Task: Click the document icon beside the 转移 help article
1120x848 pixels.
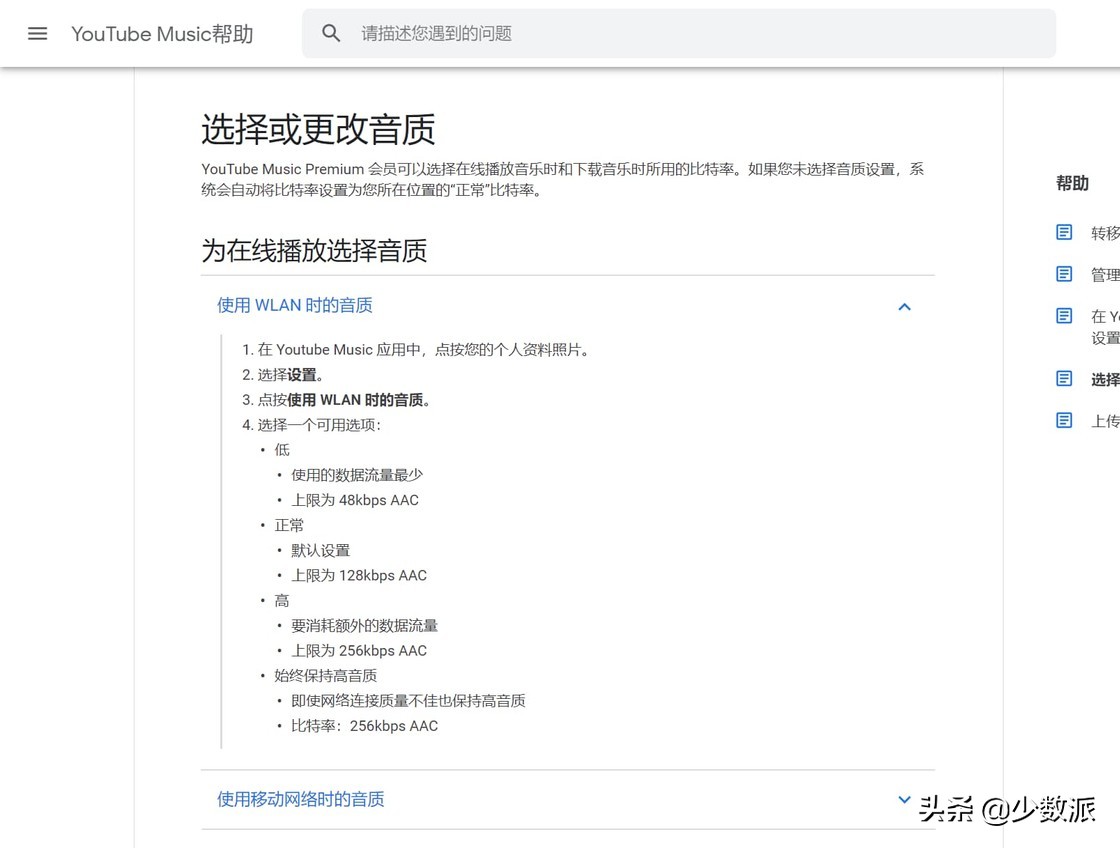Action: click(1063, 232)
